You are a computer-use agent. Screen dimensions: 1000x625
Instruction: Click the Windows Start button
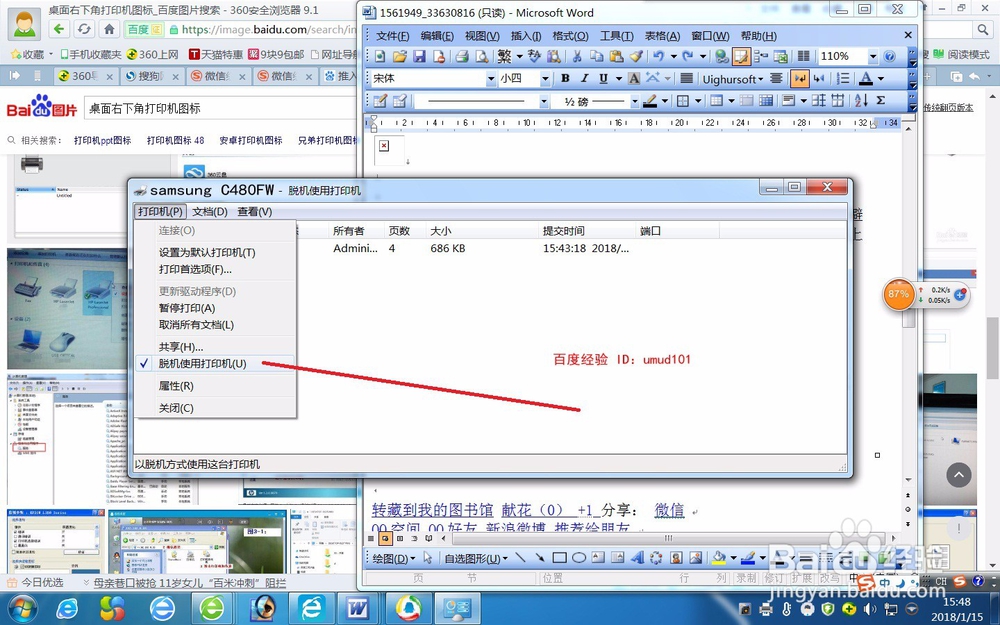pyautogui.click(x=23, y=608)
